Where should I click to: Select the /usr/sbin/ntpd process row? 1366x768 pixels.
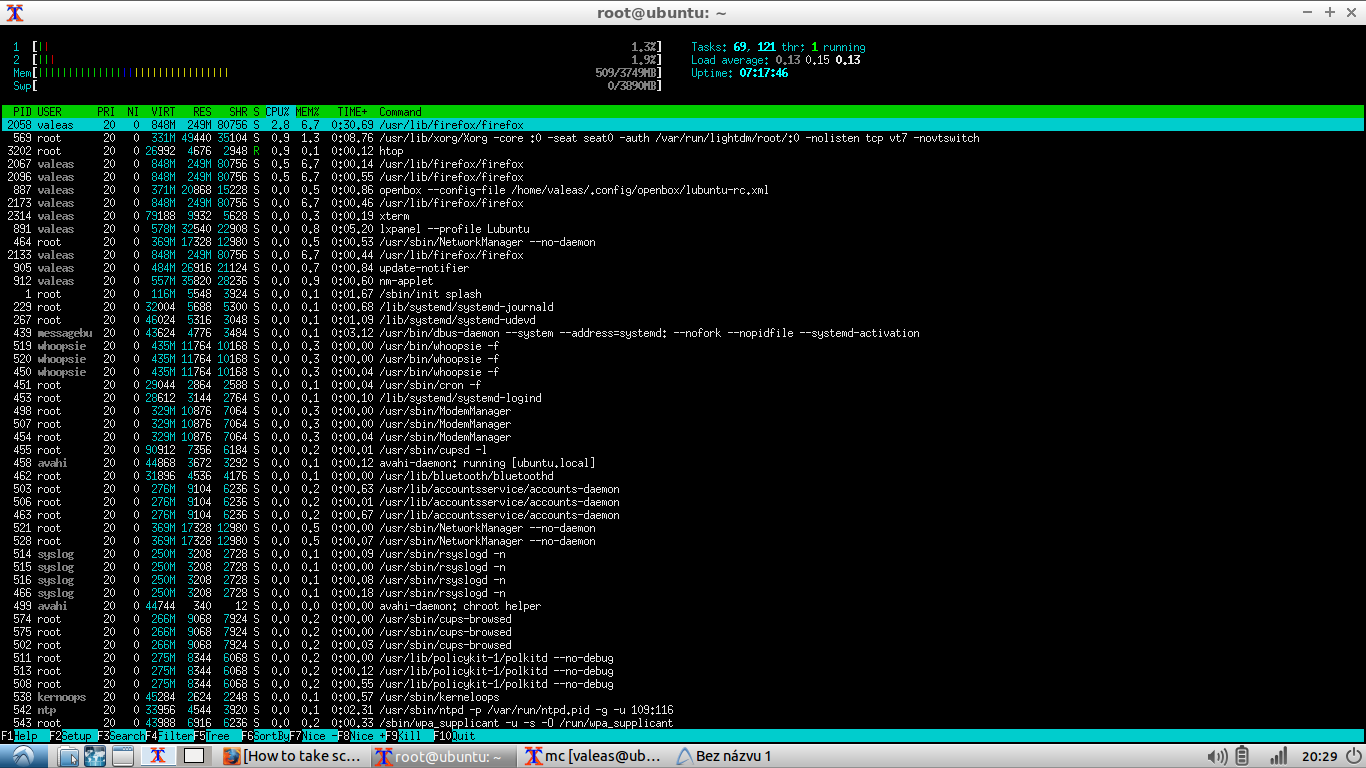click(x=683, y=710)
